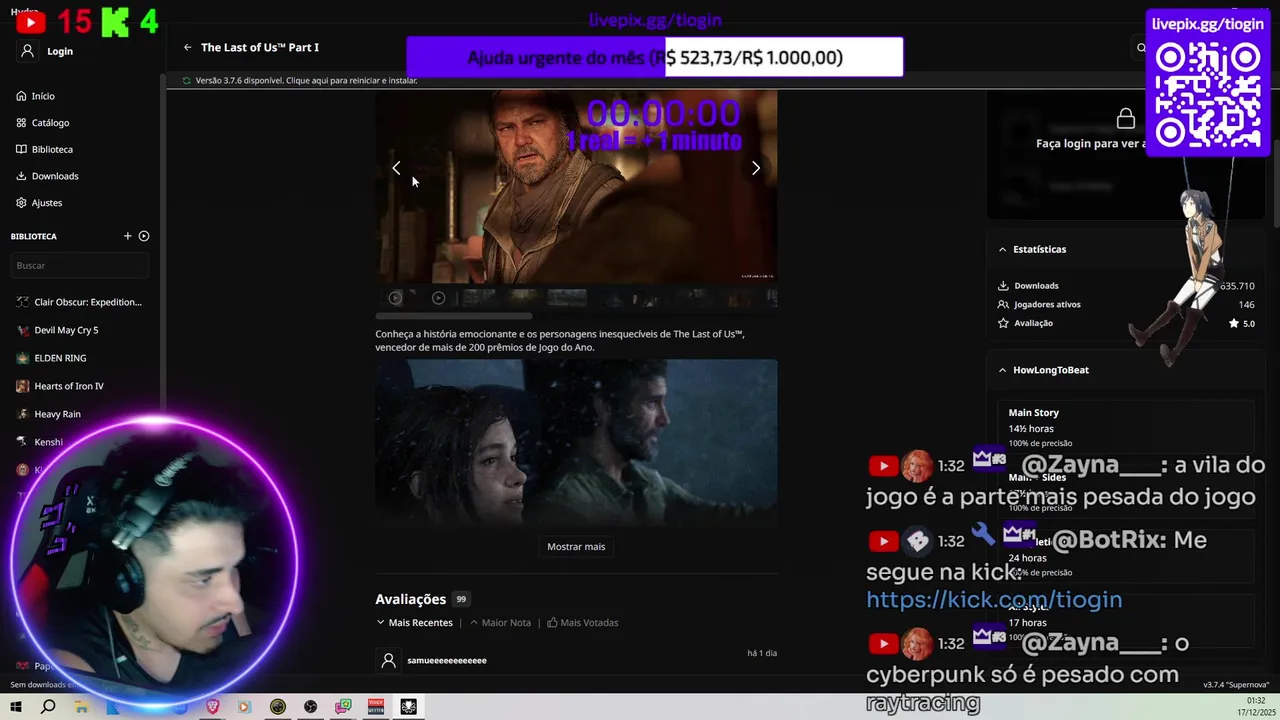The height and width of the screenshot is (720, 1280).
Task: Open the Windows Start menu
Action: (16, 707)
